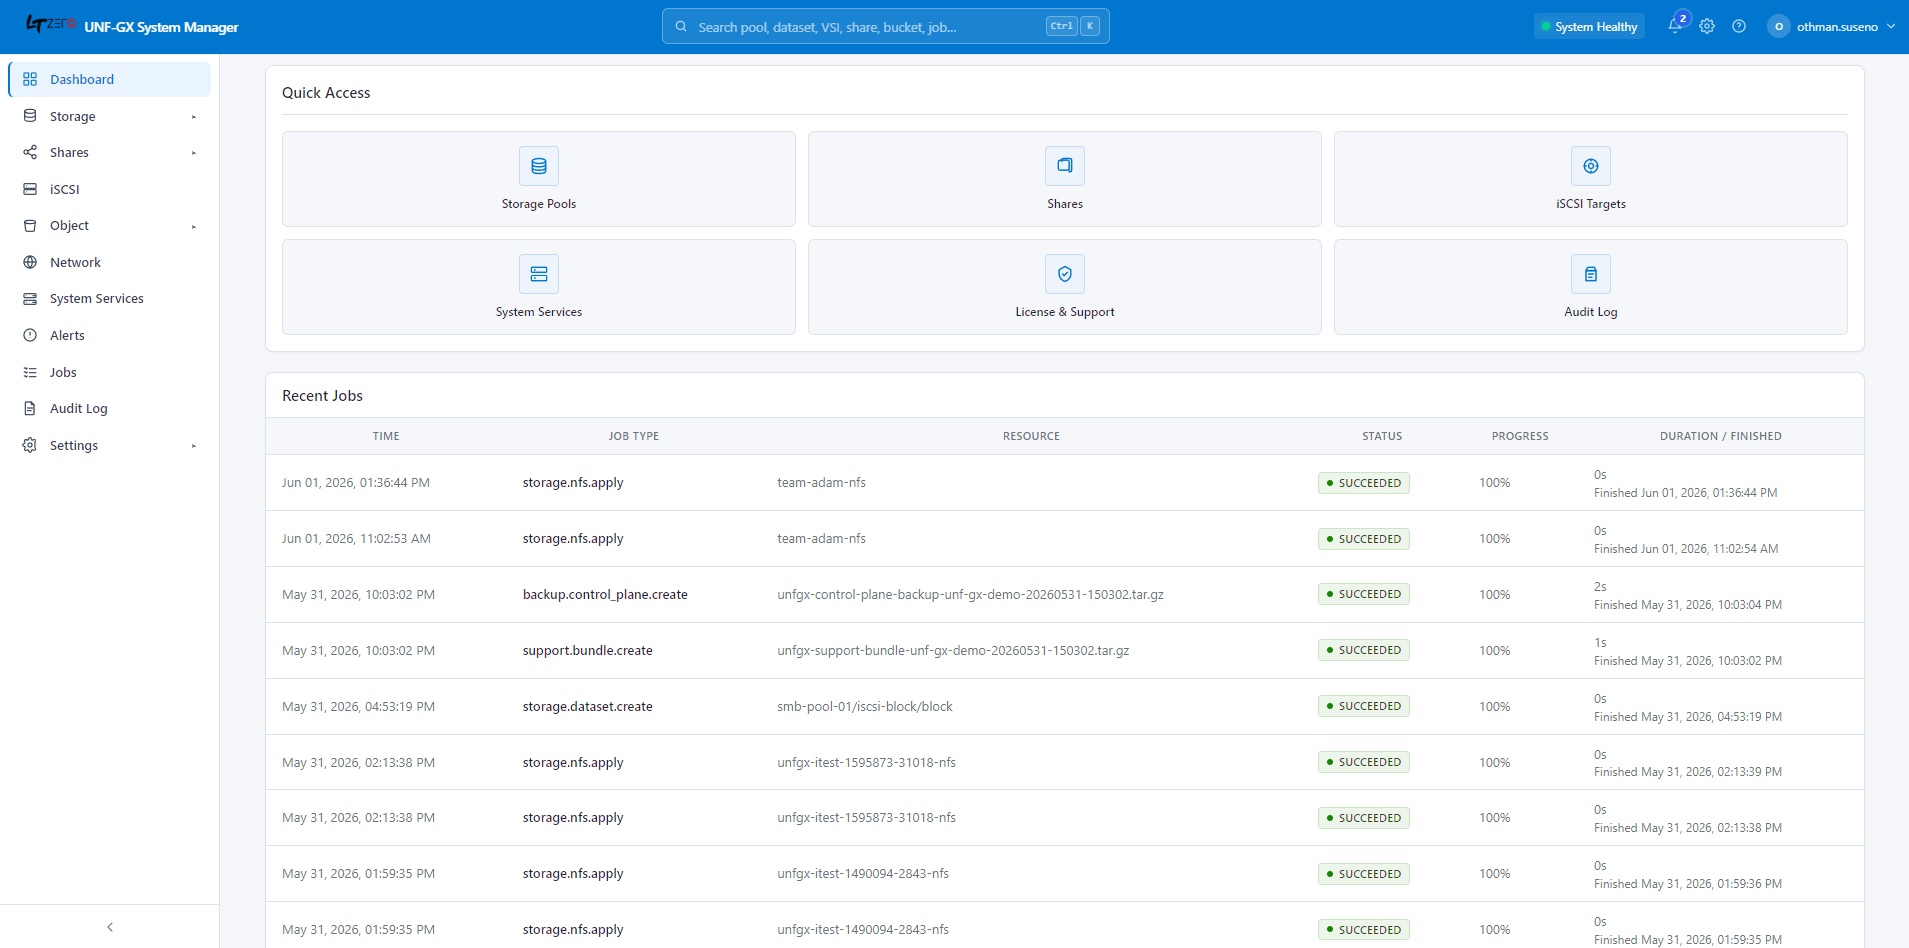The width and height of the screenshot is (1909, 948).
Task: Click the storage.dataset.create job type
Action: pos(588,707)
